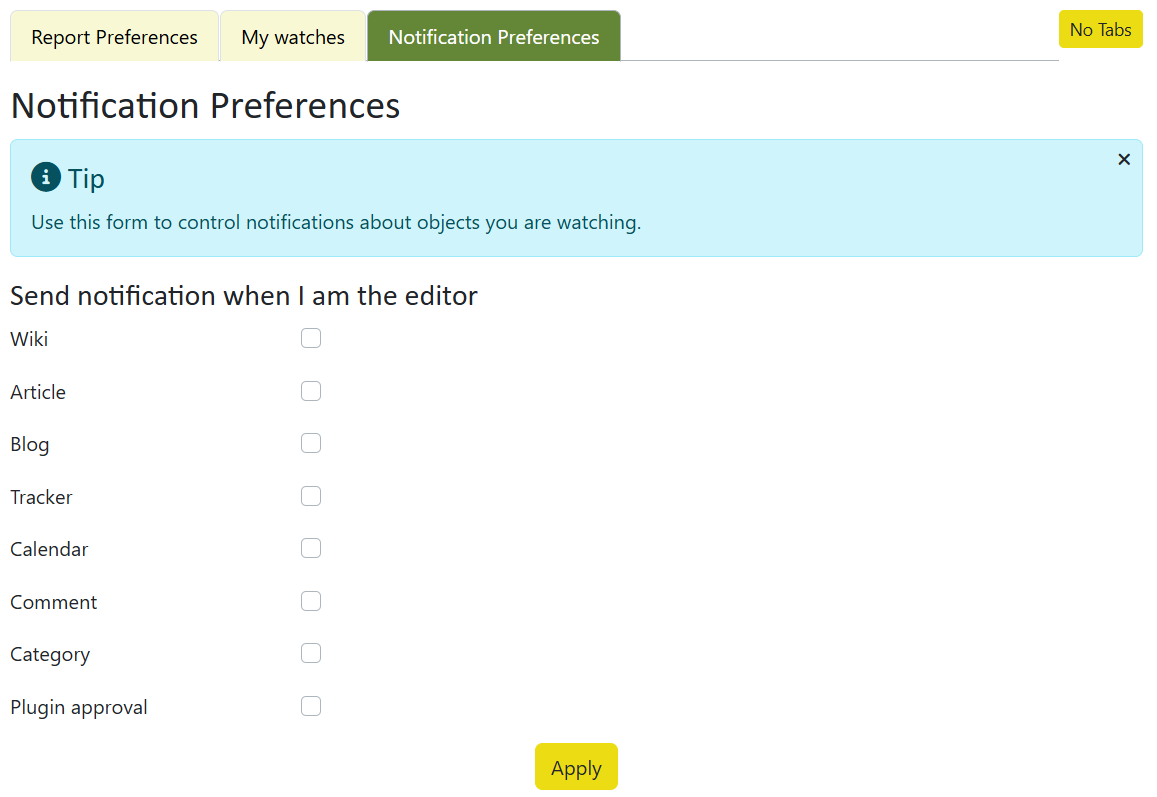Image resolution: width=1157 pixels, height=797 pixels.
Task: Click the Tip heading text
Action: pos(86,179)
